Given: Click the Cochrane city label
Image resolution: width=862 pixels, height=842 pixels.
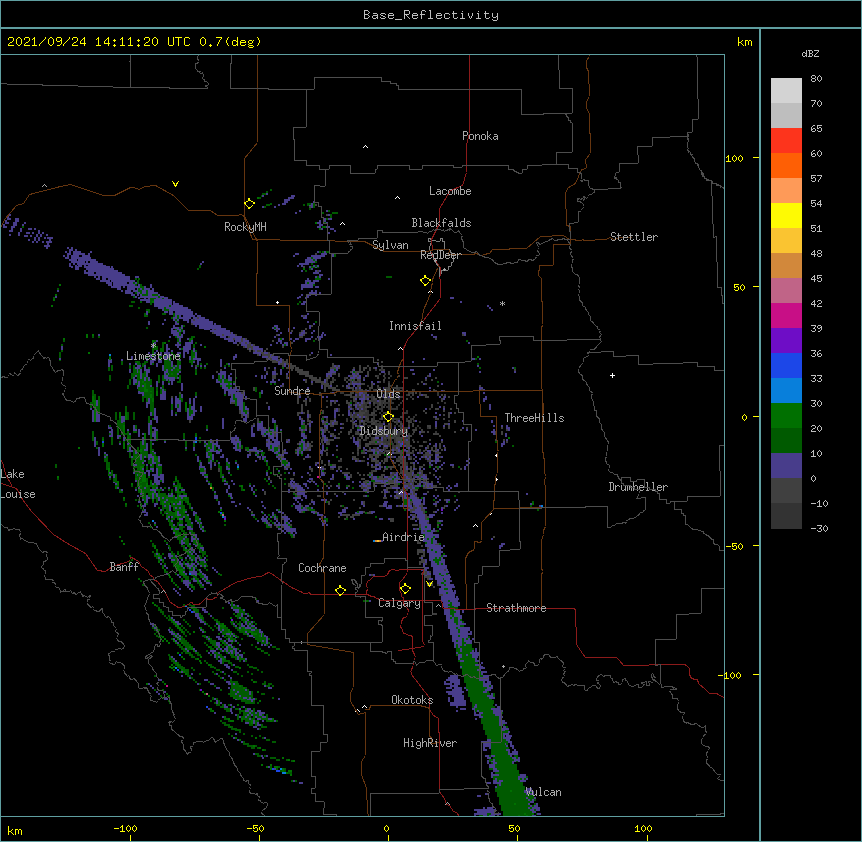Looking at the screenshot, I should [322, 568].
